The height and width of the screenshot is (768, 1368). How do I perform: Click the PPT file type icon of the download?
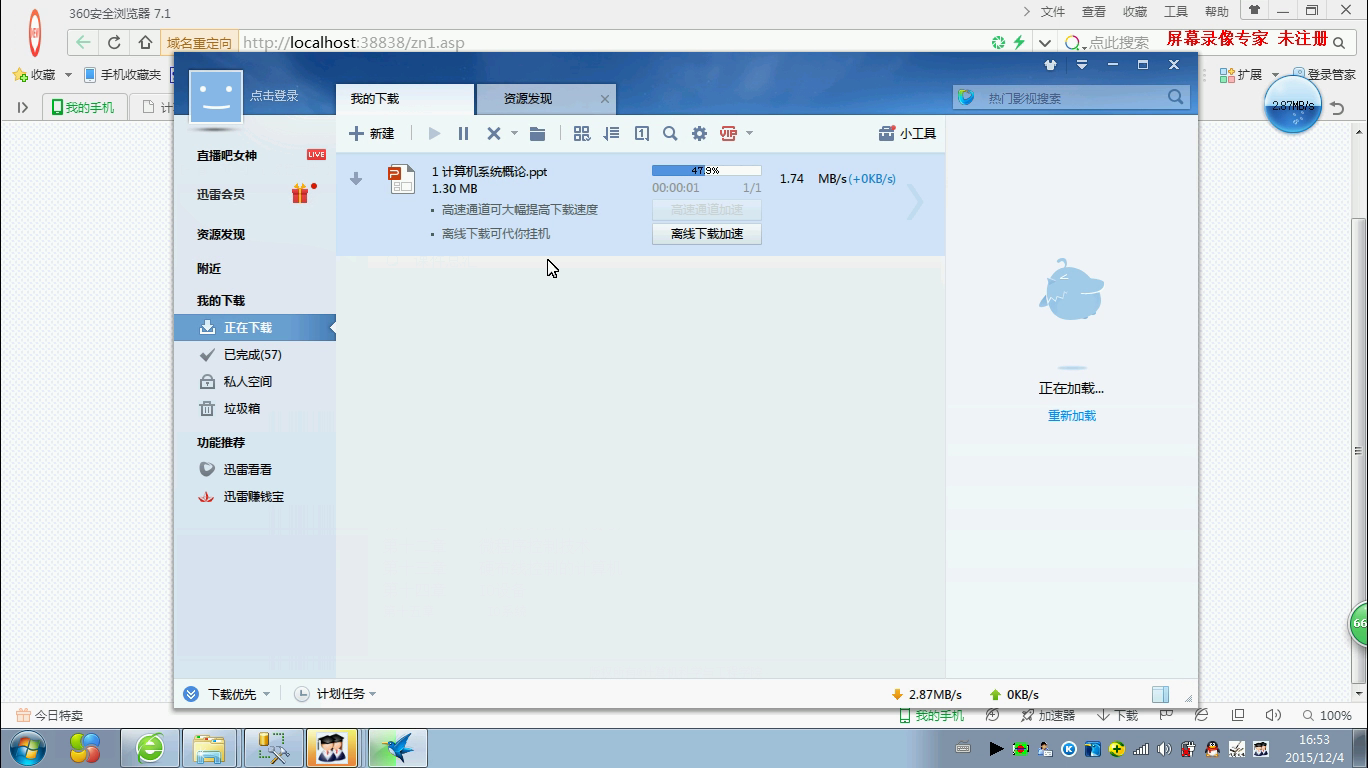click(x=401, y=179)
